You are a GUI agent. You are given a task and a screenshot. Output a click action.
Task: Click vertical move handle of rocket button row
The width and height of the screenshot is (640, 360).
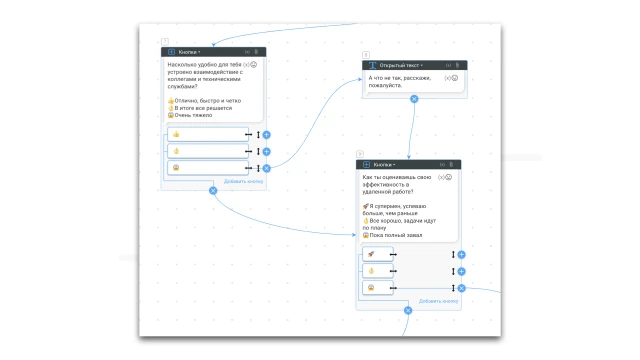pyautogui.click(x=453, y=254)
